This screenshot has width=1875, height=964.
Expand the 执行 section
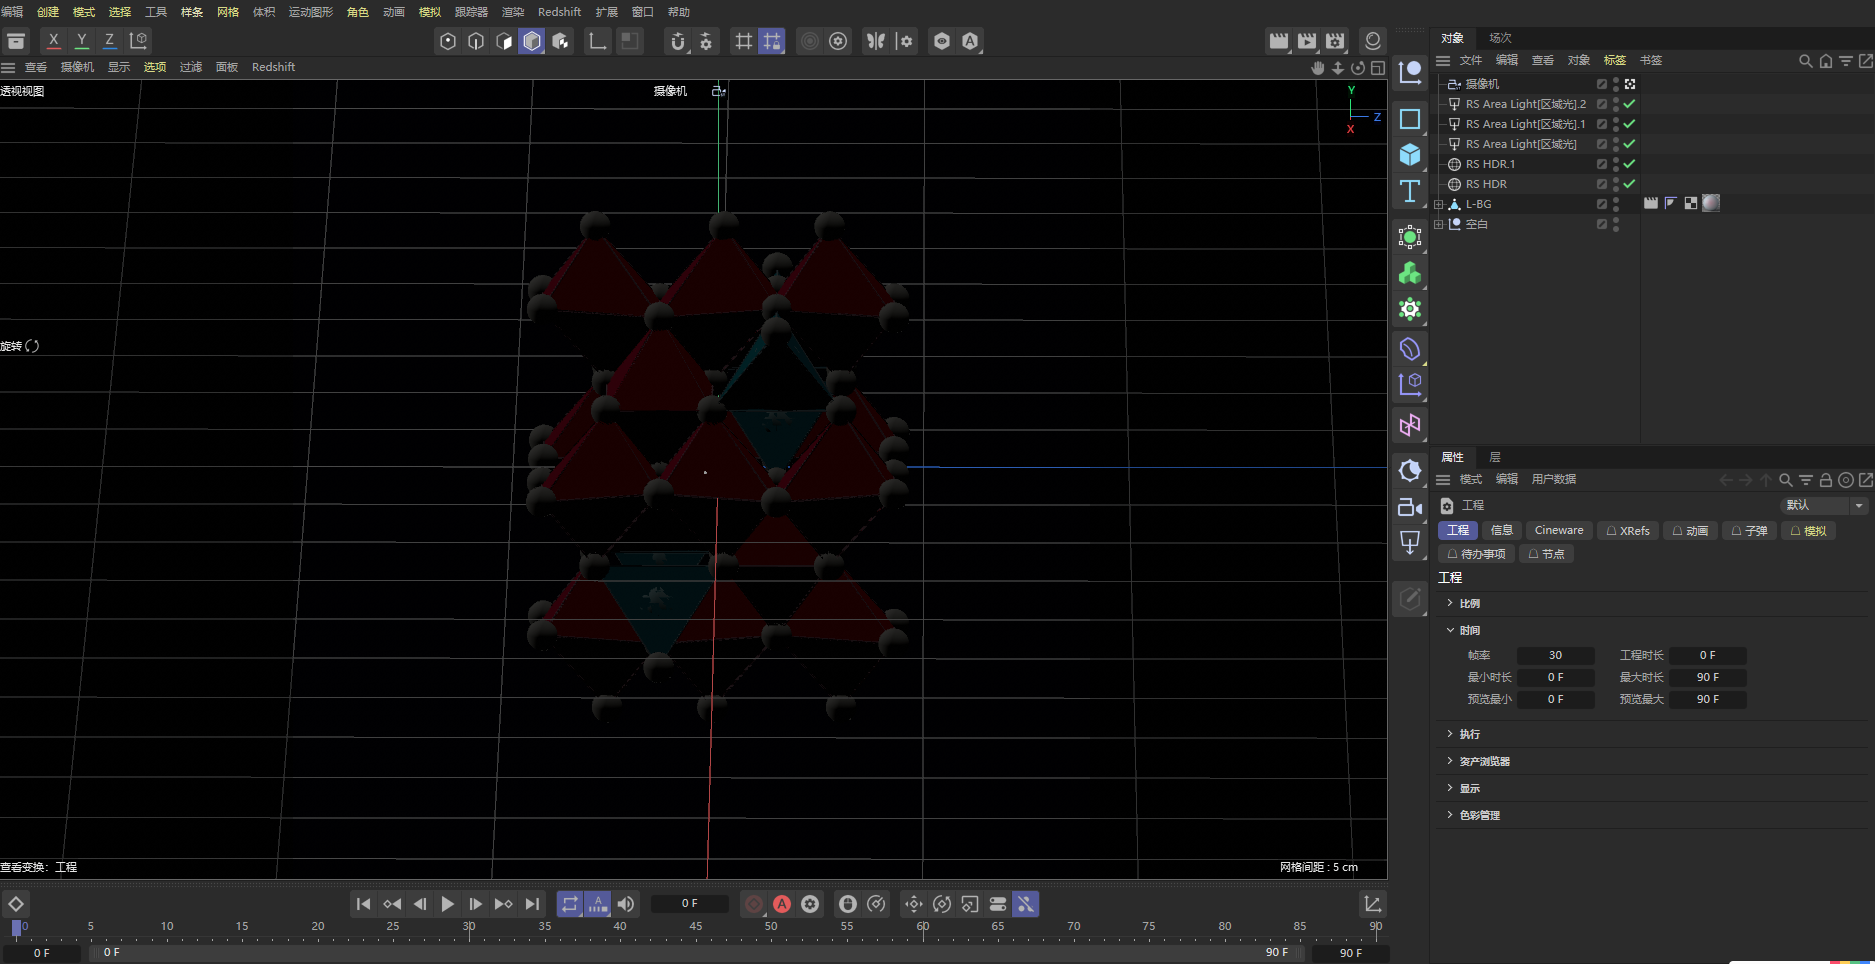tap(1450, 734)
